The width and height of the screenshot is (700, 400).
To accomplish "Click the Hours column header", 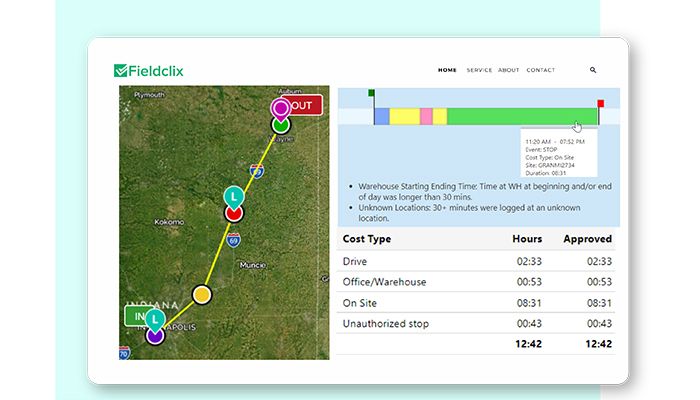I will coord(527,239).
